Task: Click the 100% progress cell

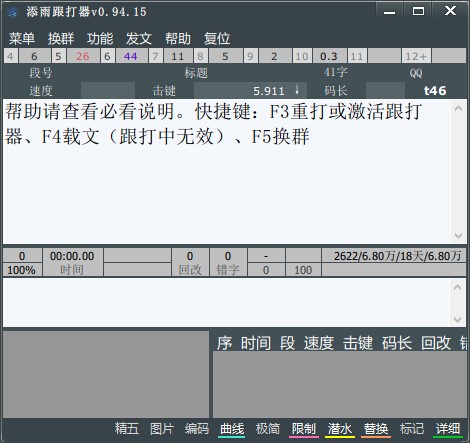Action: click(21, 270)
